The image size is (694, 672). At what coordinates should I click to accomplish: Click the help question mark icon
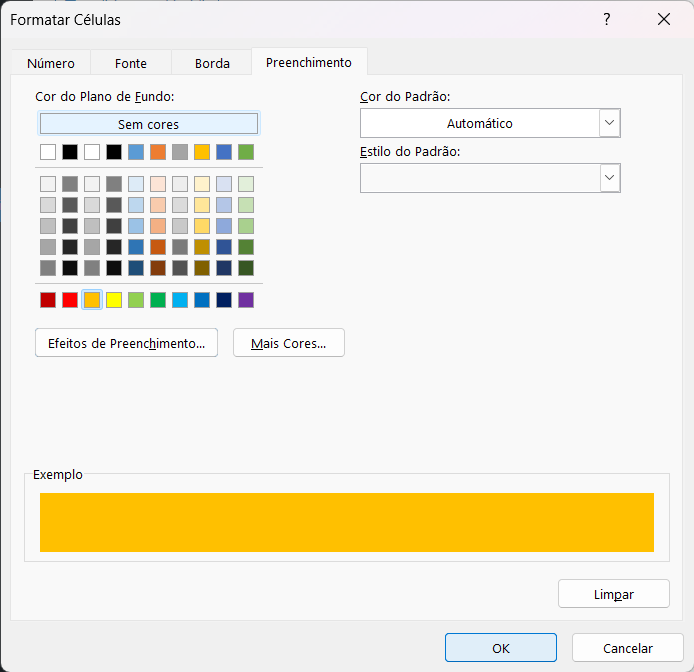pos(607,19)
